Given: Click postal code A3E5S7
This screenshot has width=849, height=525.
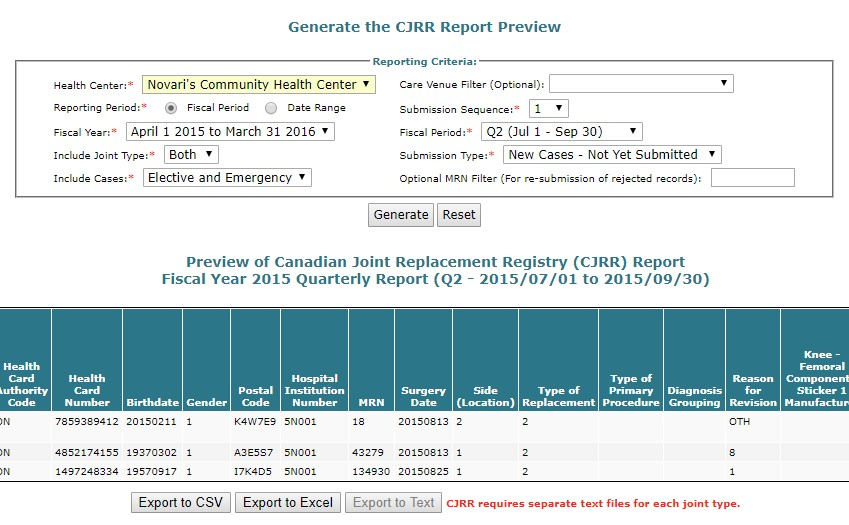Looking at the screenshot, I should [253, 452].
